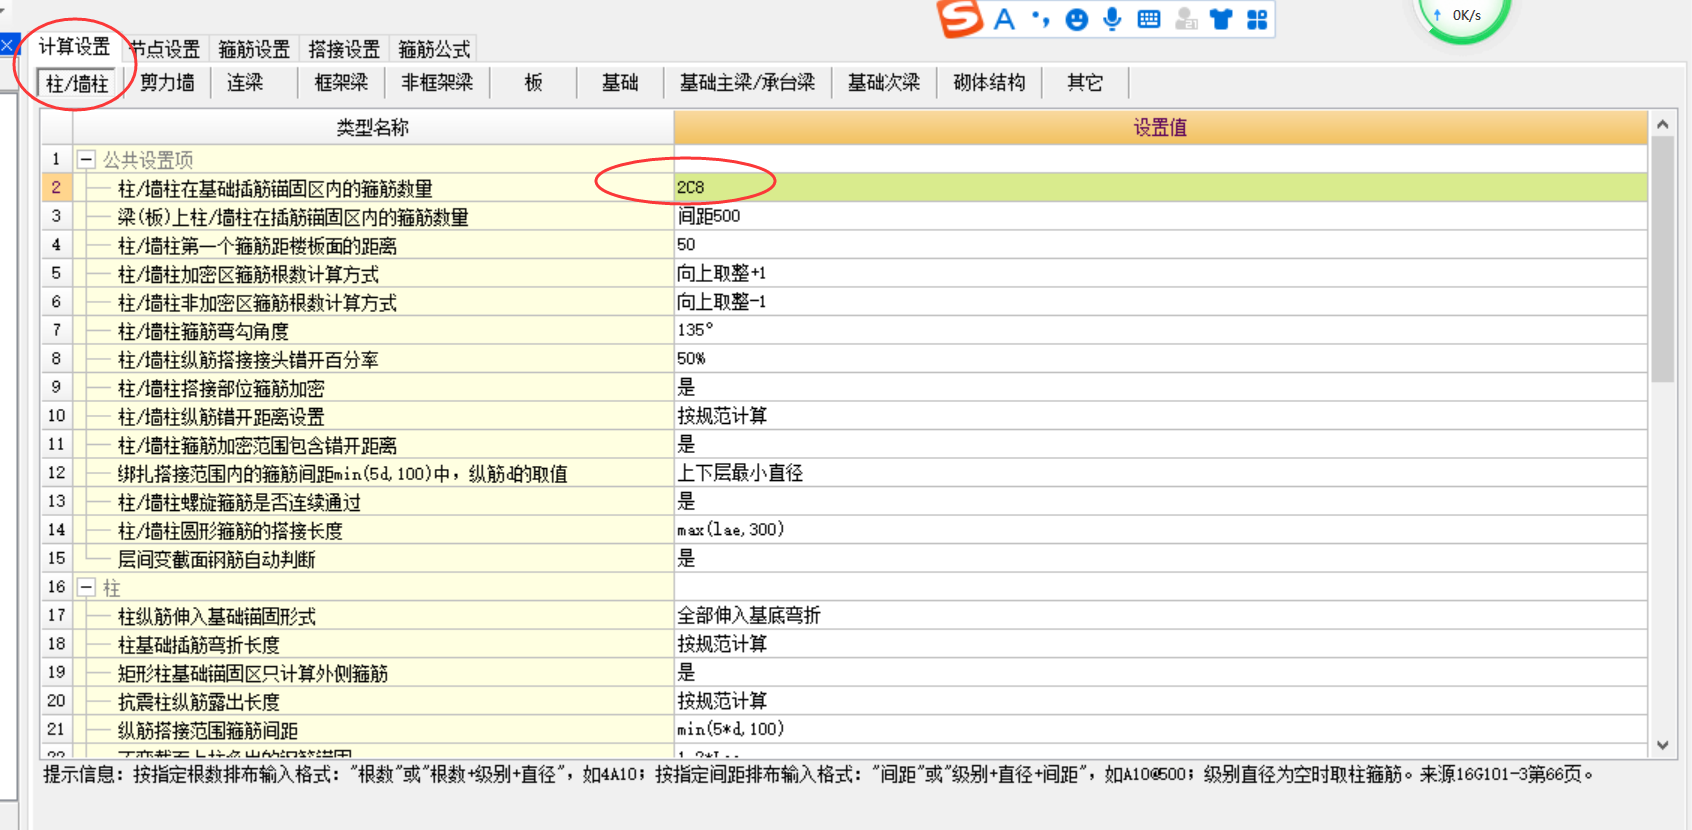
Task: Select the 其它 component tab
Action: pos(1085,83)
